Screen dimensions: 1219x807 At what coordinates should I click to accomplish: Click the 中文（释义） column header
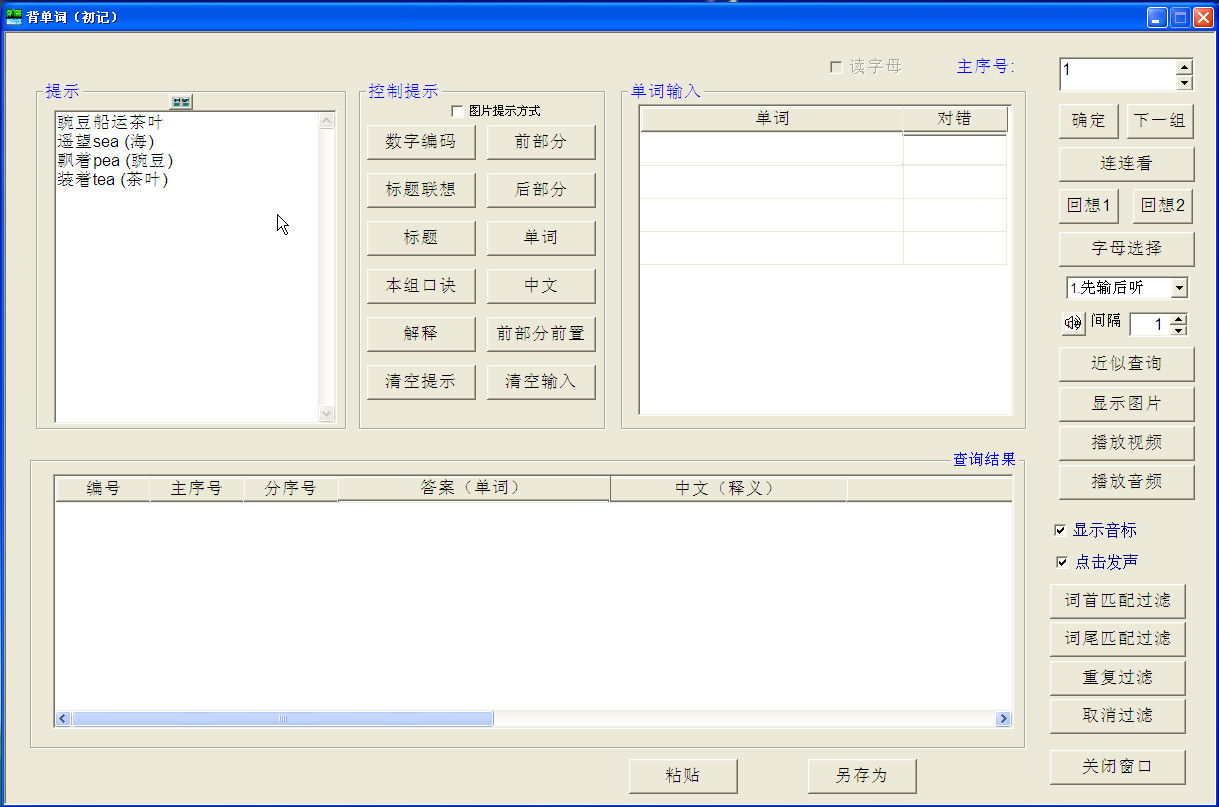coord(729,489)
